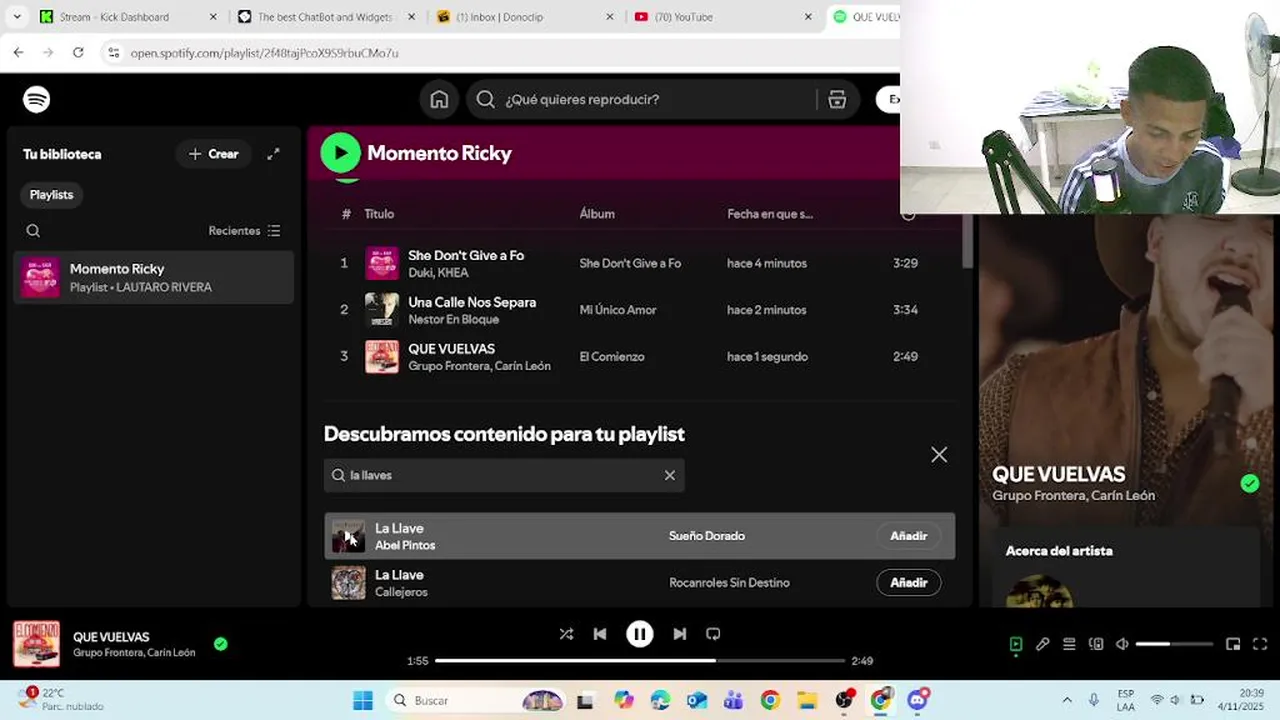The width and height of the screenshot is (1280, 720).
Task: Click the 'la llaves' playlist search field
Action: pos(504,475)
